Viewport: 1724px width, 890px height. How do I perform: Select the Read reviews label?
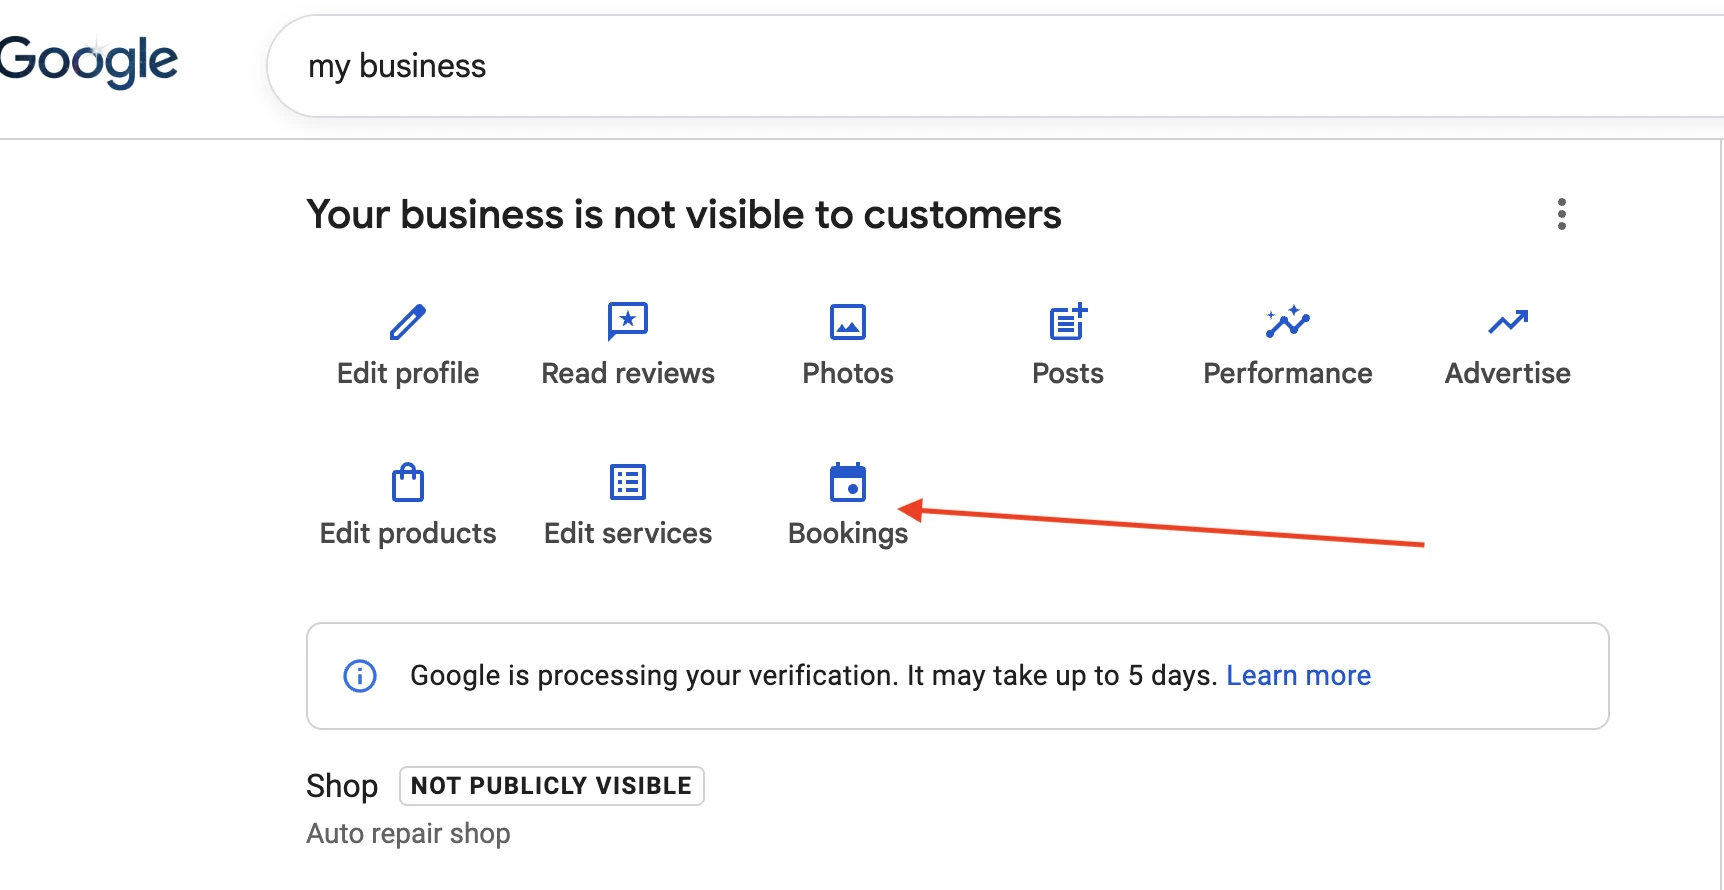(x=628, y=374)
